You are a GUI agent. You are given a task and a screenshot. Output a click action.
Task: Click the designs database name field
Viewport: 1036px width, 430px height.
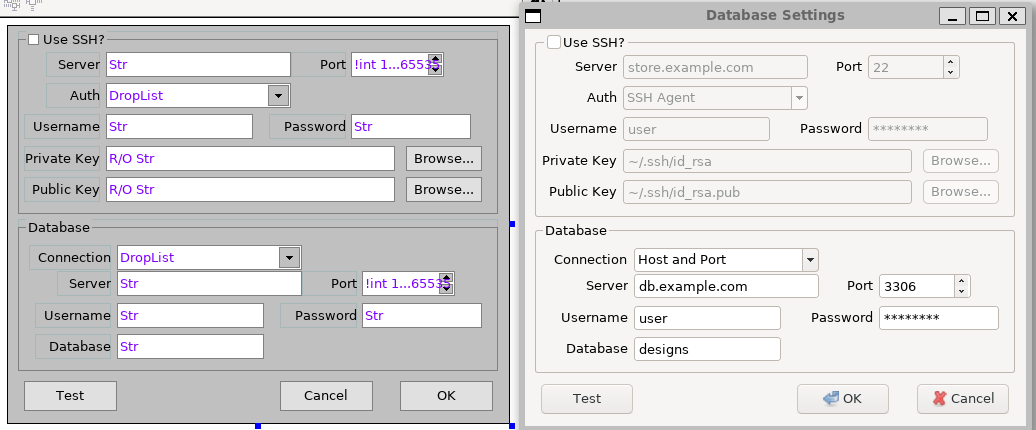(x=706, y=349)
